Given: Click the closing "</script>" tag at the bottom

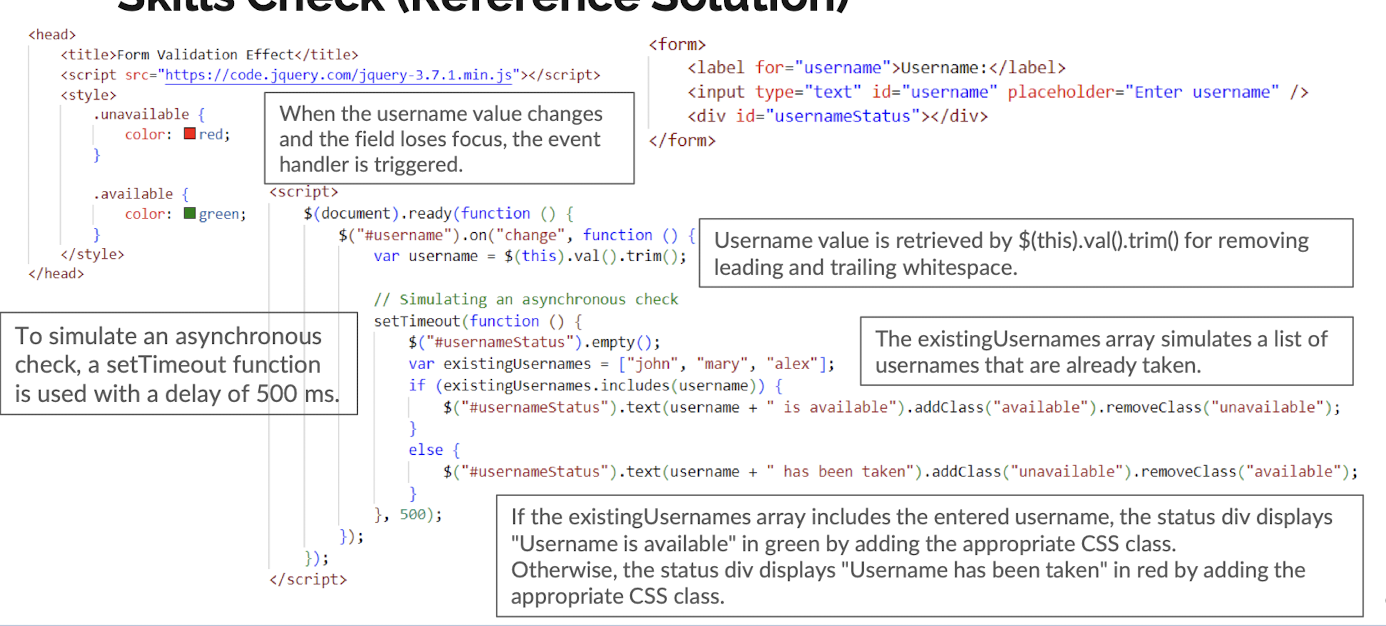Looking at the screenshot, I should point(308,578).
